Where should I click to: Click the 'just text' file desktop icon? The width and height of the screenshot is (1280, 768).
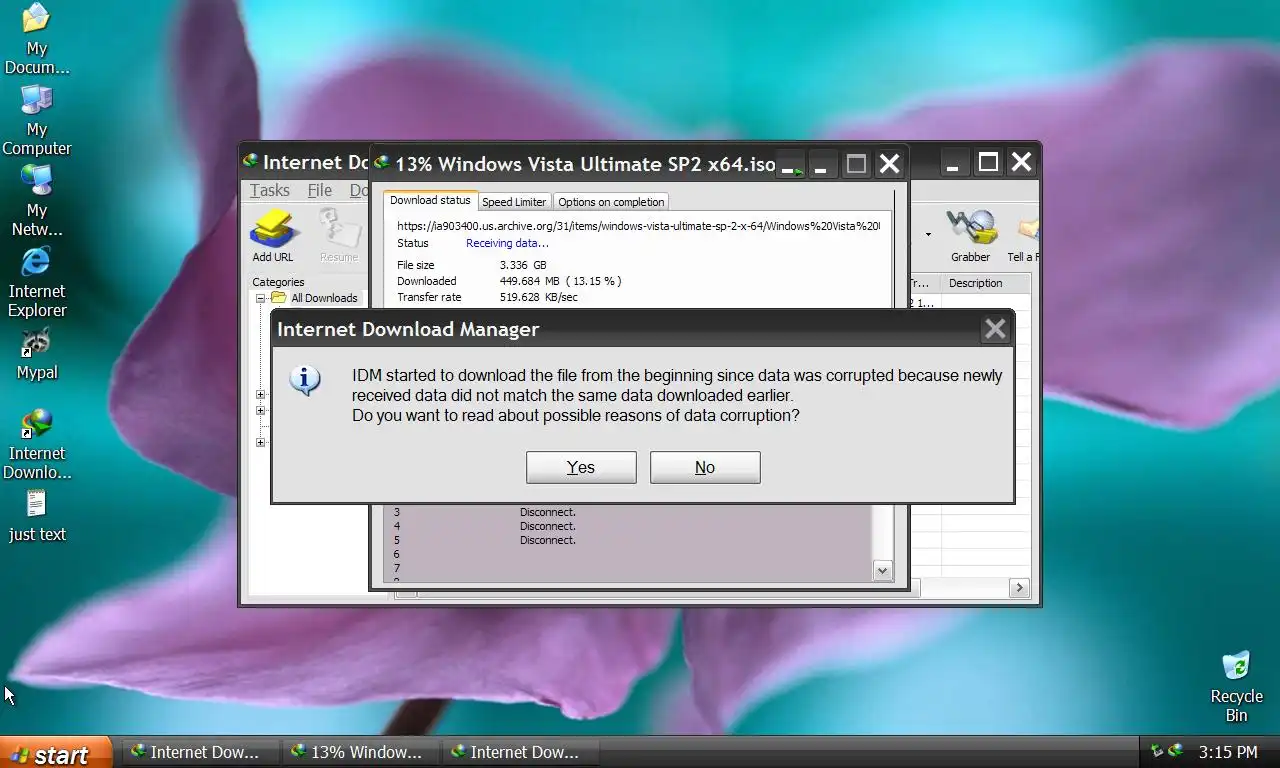tap(37, 516)
